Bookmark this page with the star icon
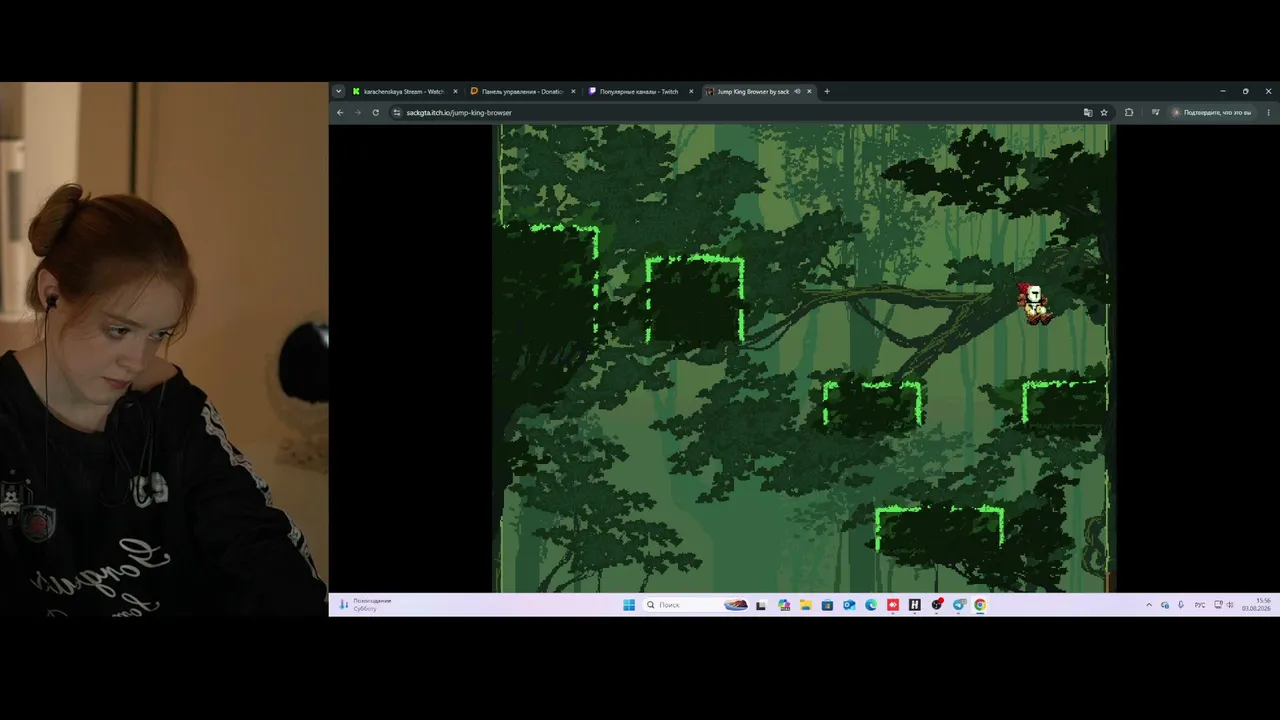This screenshot has height=720, width=1280. pos(1104,112)
